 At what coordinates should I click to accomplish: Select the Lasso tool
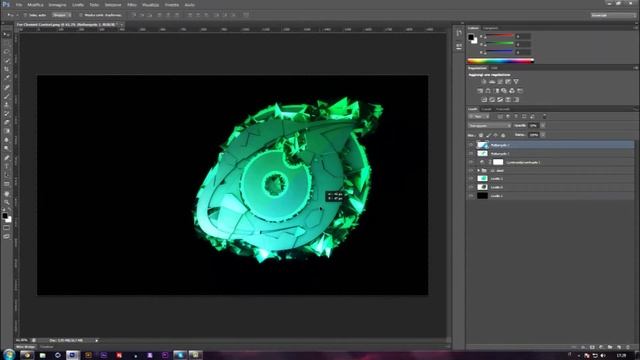tap(7, 52)
